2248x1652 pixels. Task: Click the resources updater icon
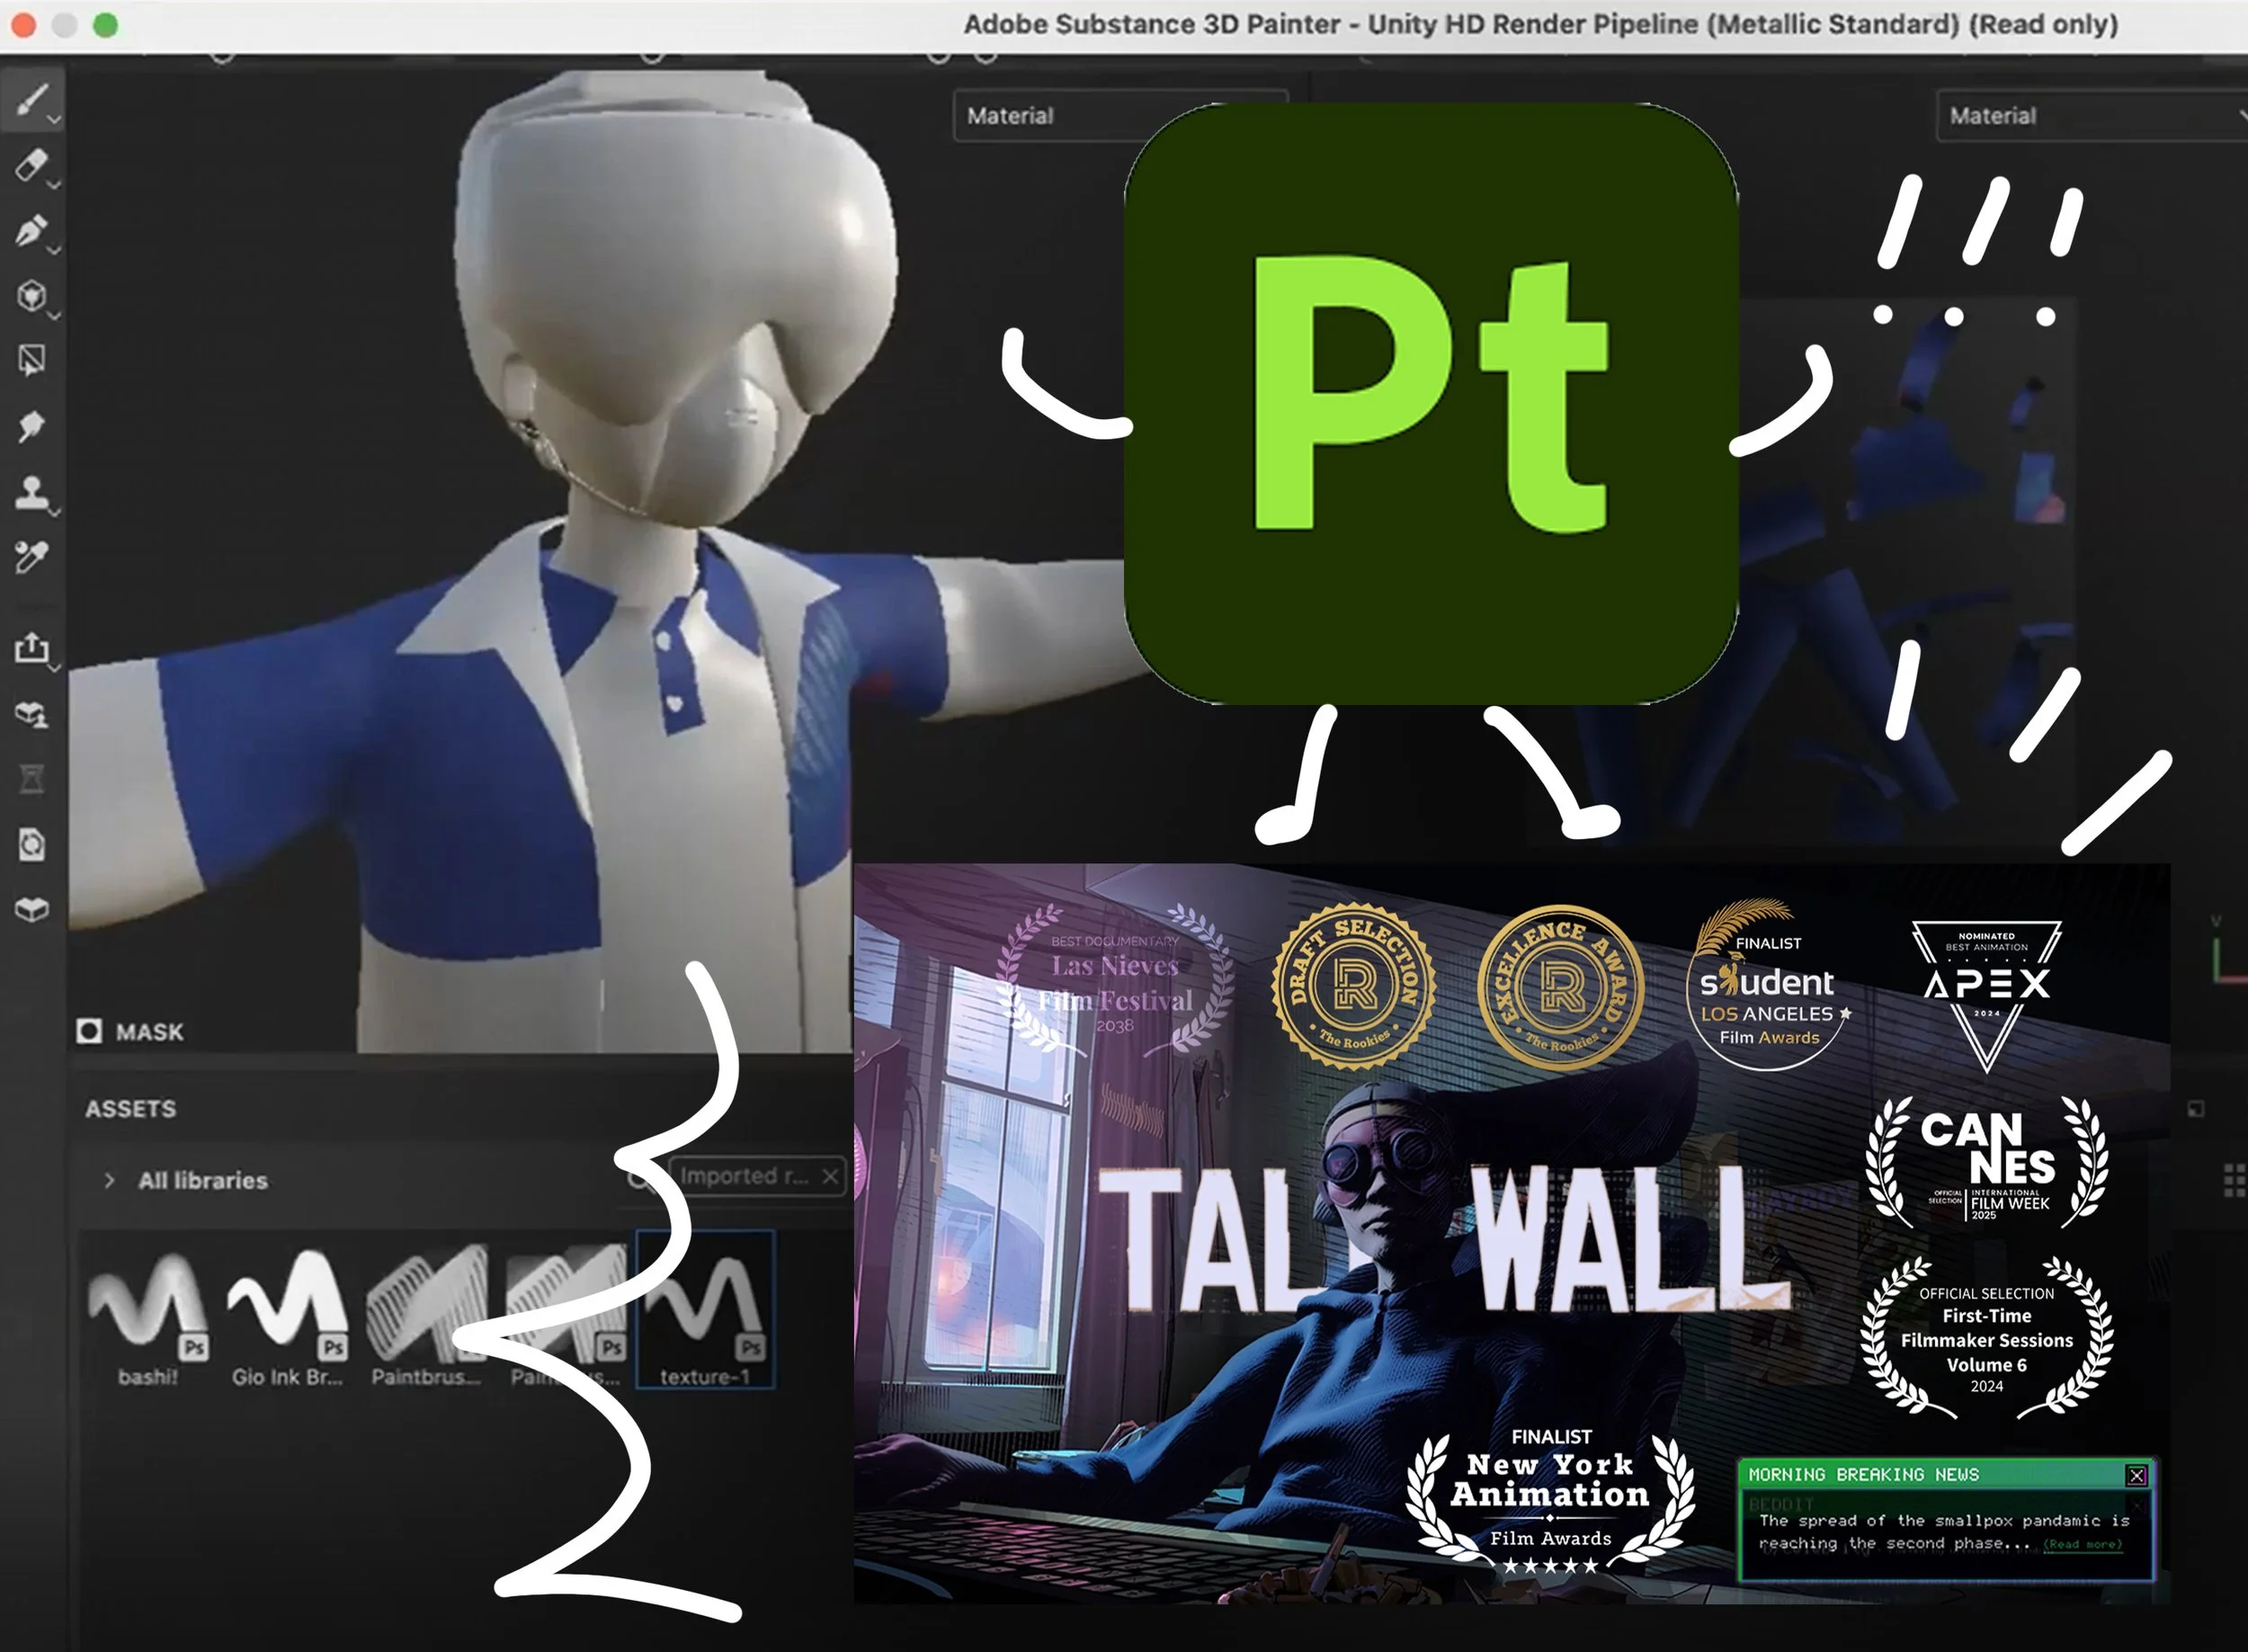(x=33, y=845)
